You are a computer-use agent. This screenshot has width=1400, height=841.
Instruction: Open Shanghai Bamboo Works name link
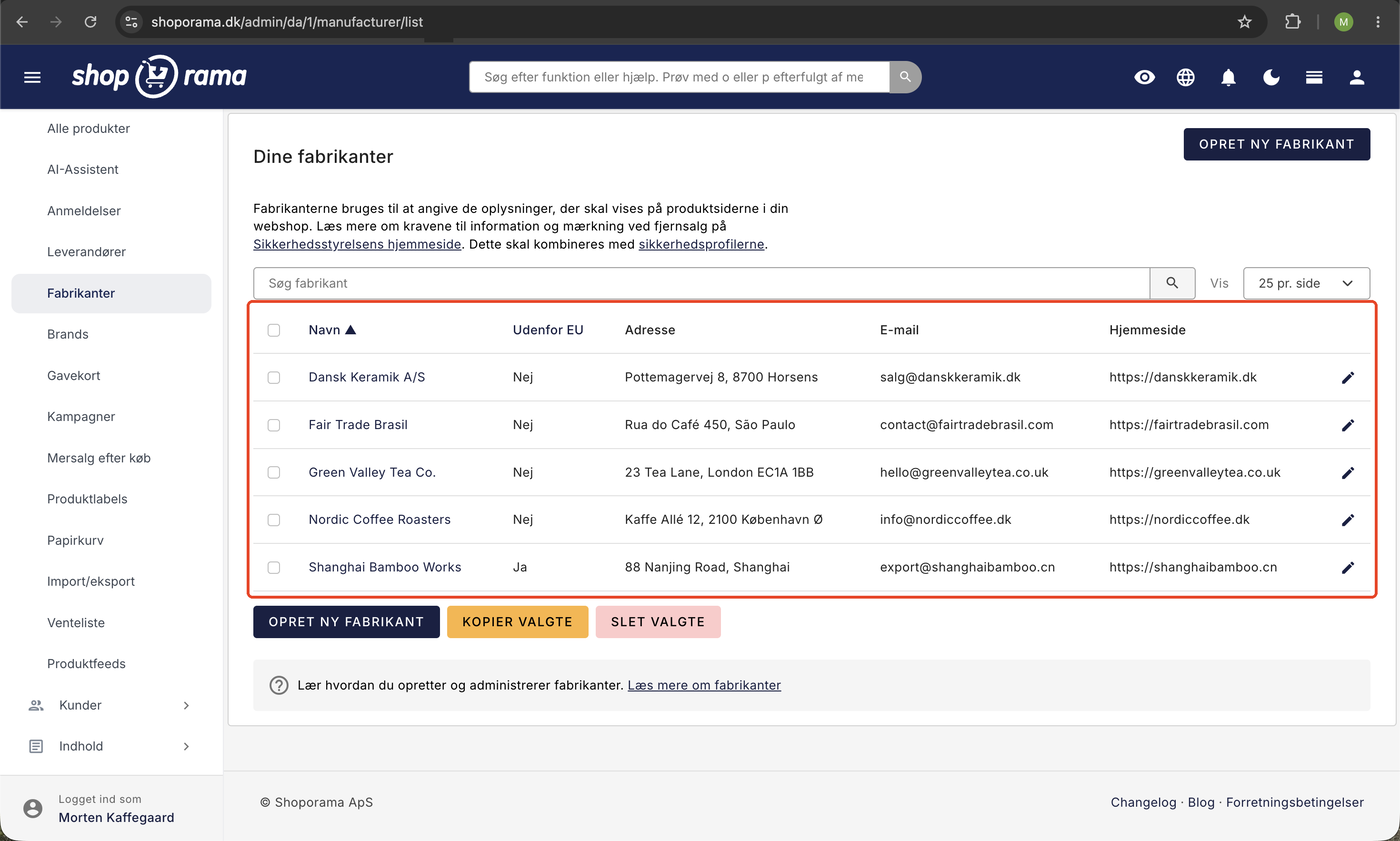[385, 567]
